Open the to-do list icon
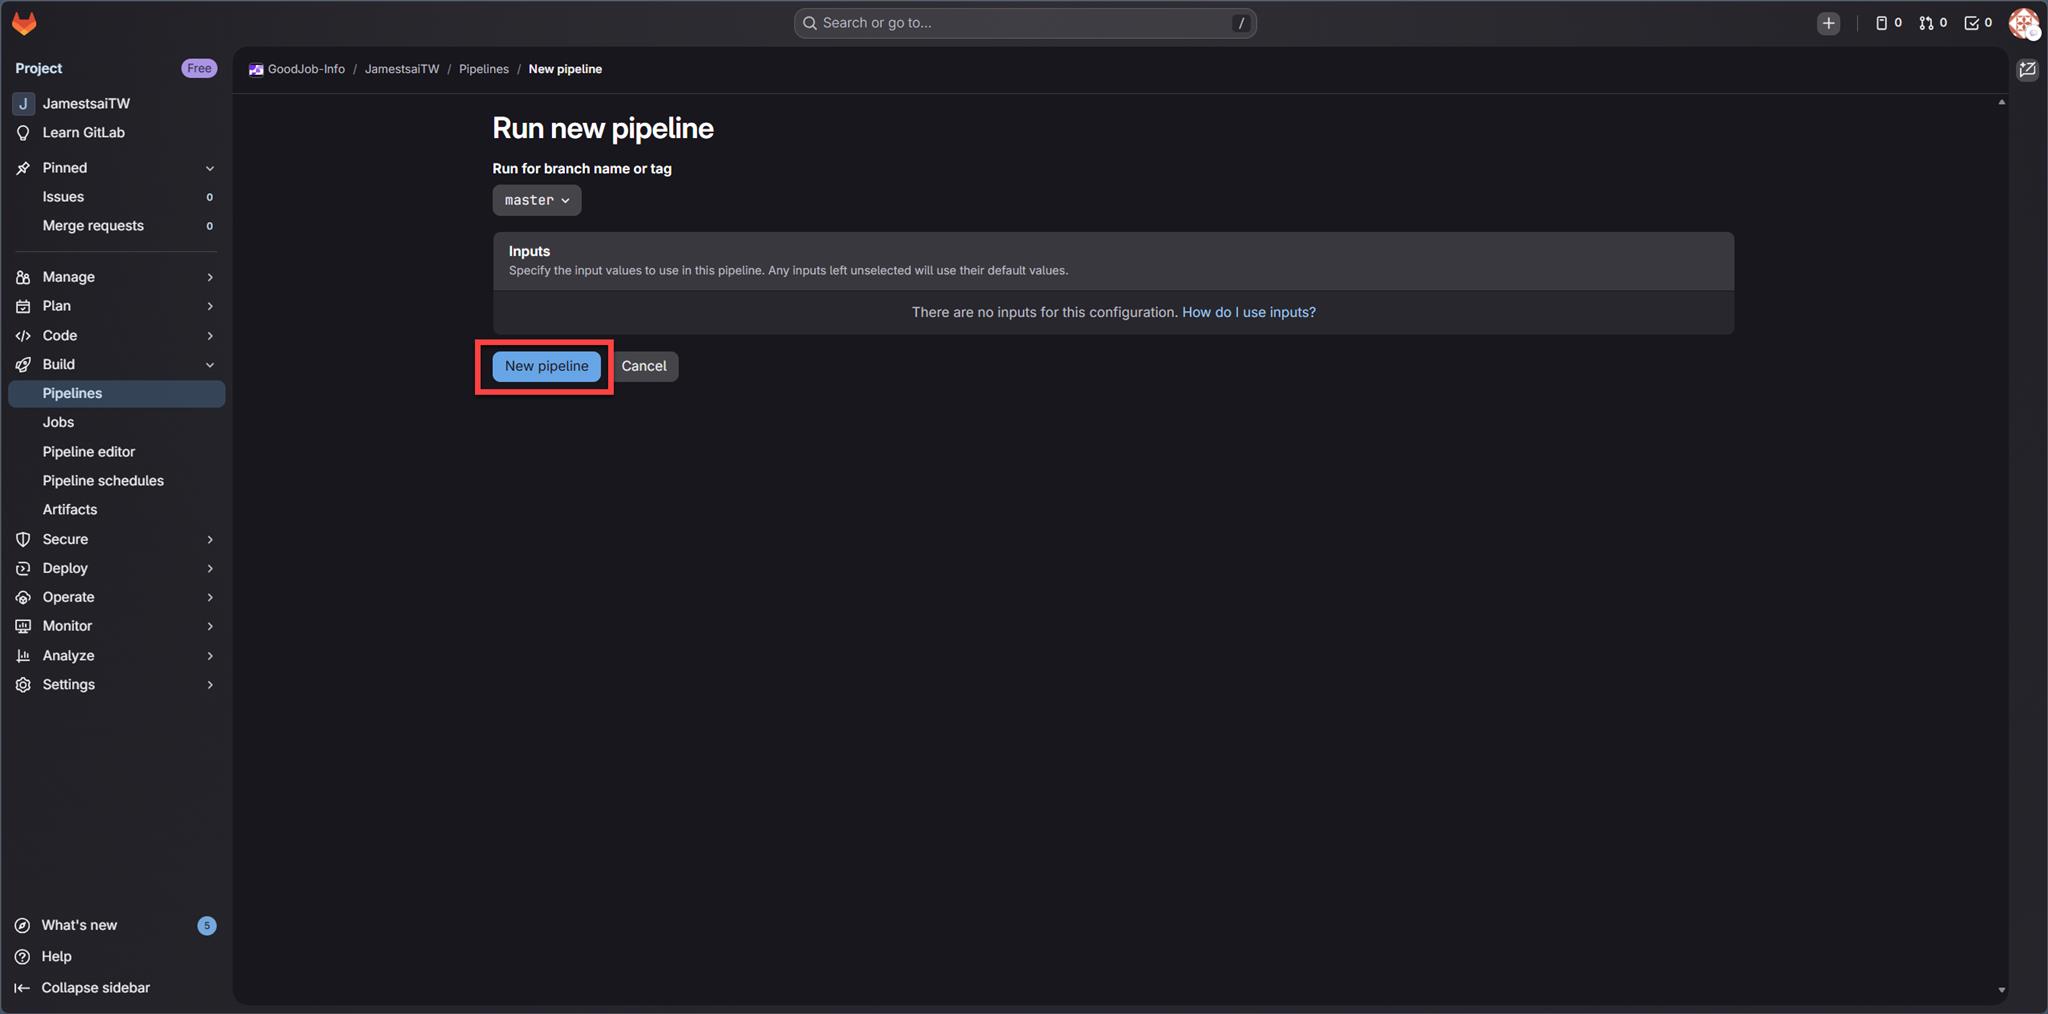Screen dimensions: 2048x1014 (x=1977, y=23)
